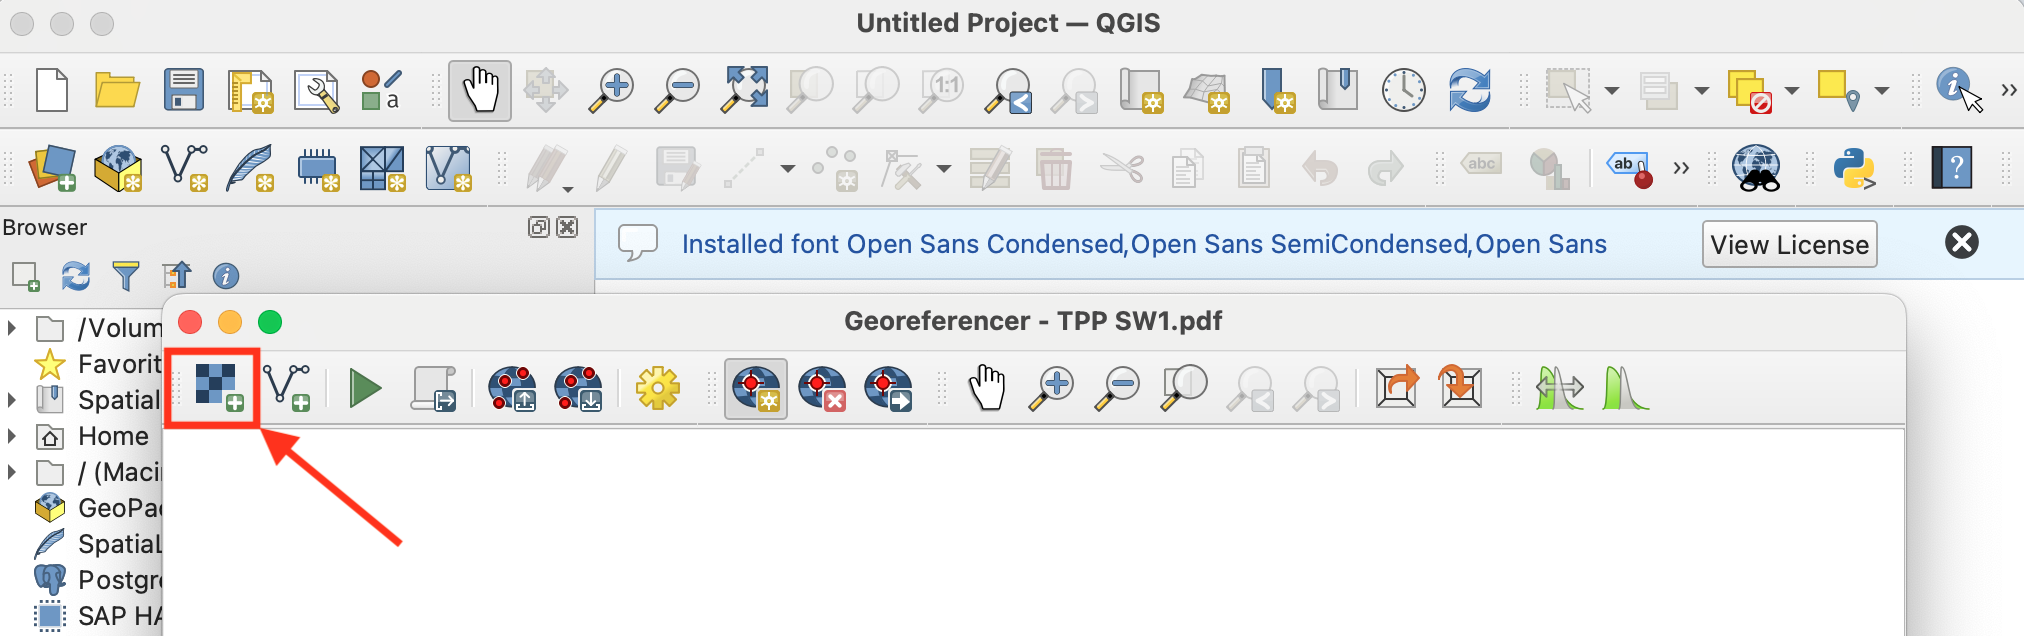
Task: Open Python Console icon
Action: click(1855, 168)
